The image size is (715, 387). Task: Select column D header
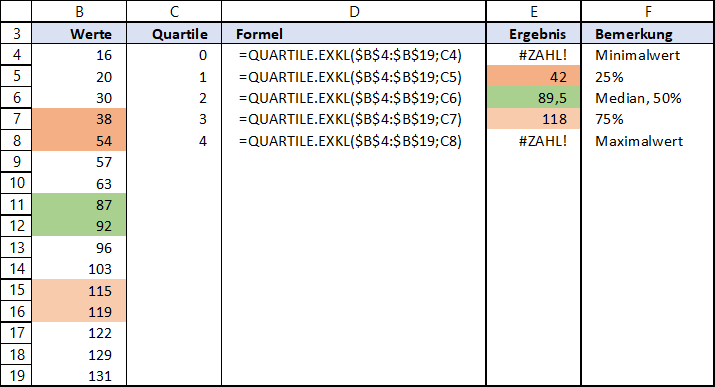(354, 11)
